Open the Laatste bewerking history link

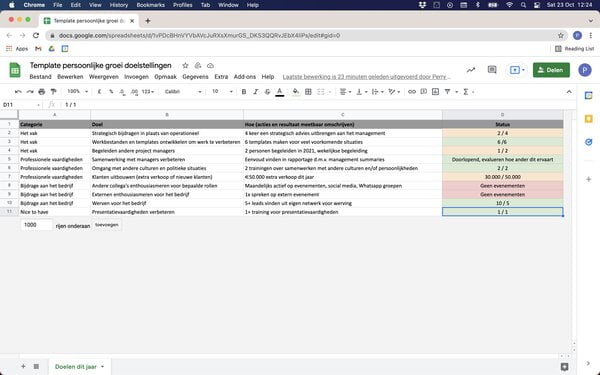367,77
